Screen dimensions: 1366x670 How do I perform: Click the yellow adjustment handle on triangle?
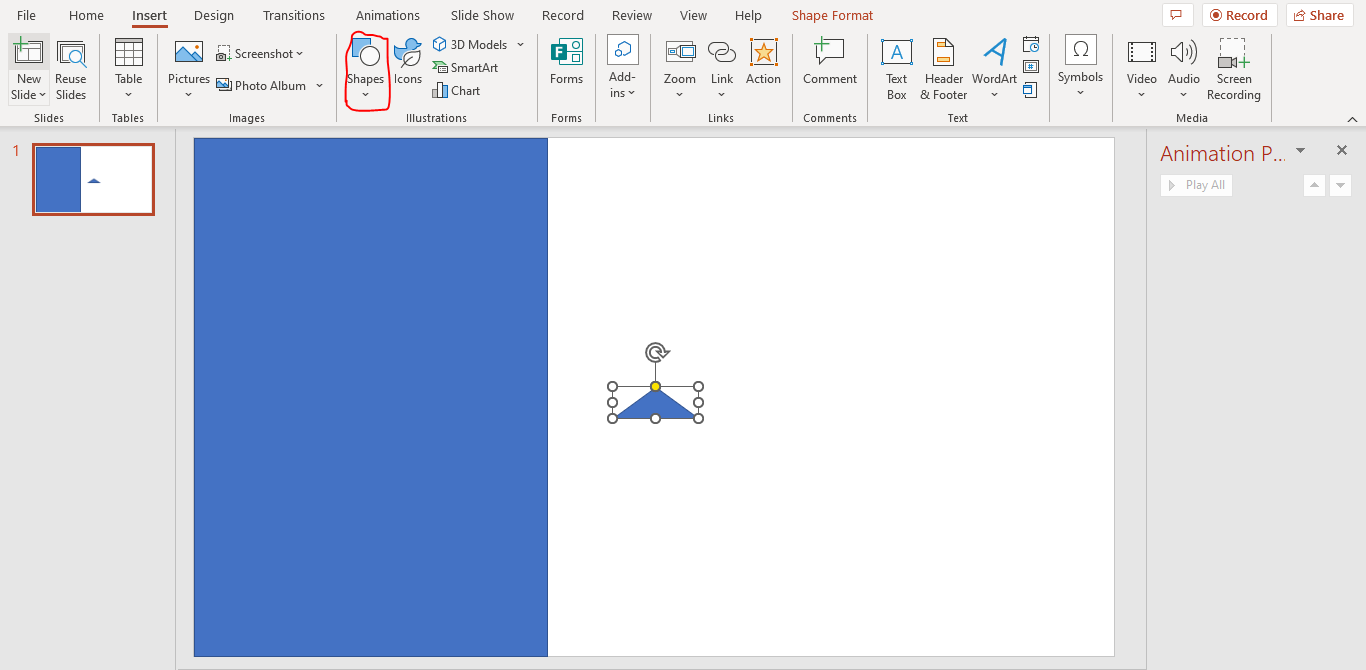click(655, 386)
